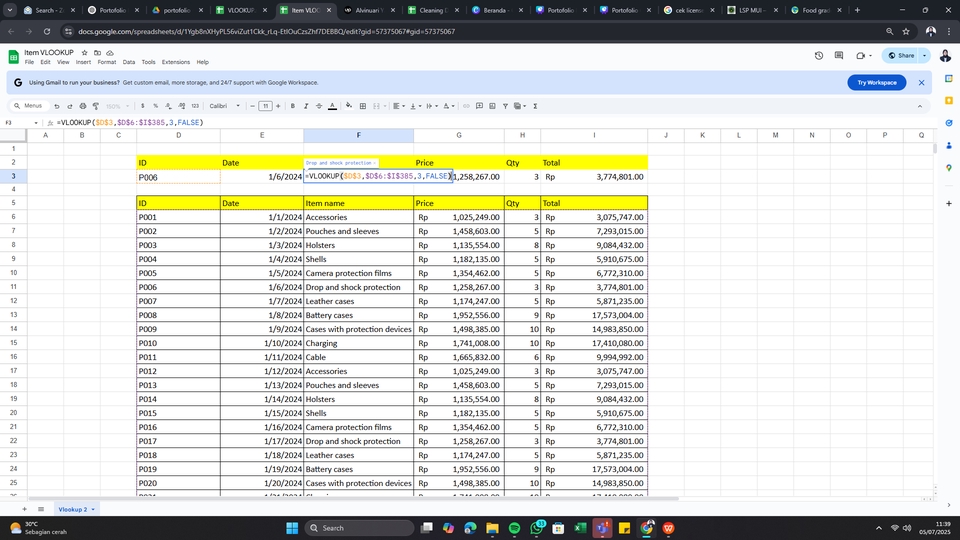Click the Functions sigma icon
The image size is (960, 540).
(x=535, y=106)
